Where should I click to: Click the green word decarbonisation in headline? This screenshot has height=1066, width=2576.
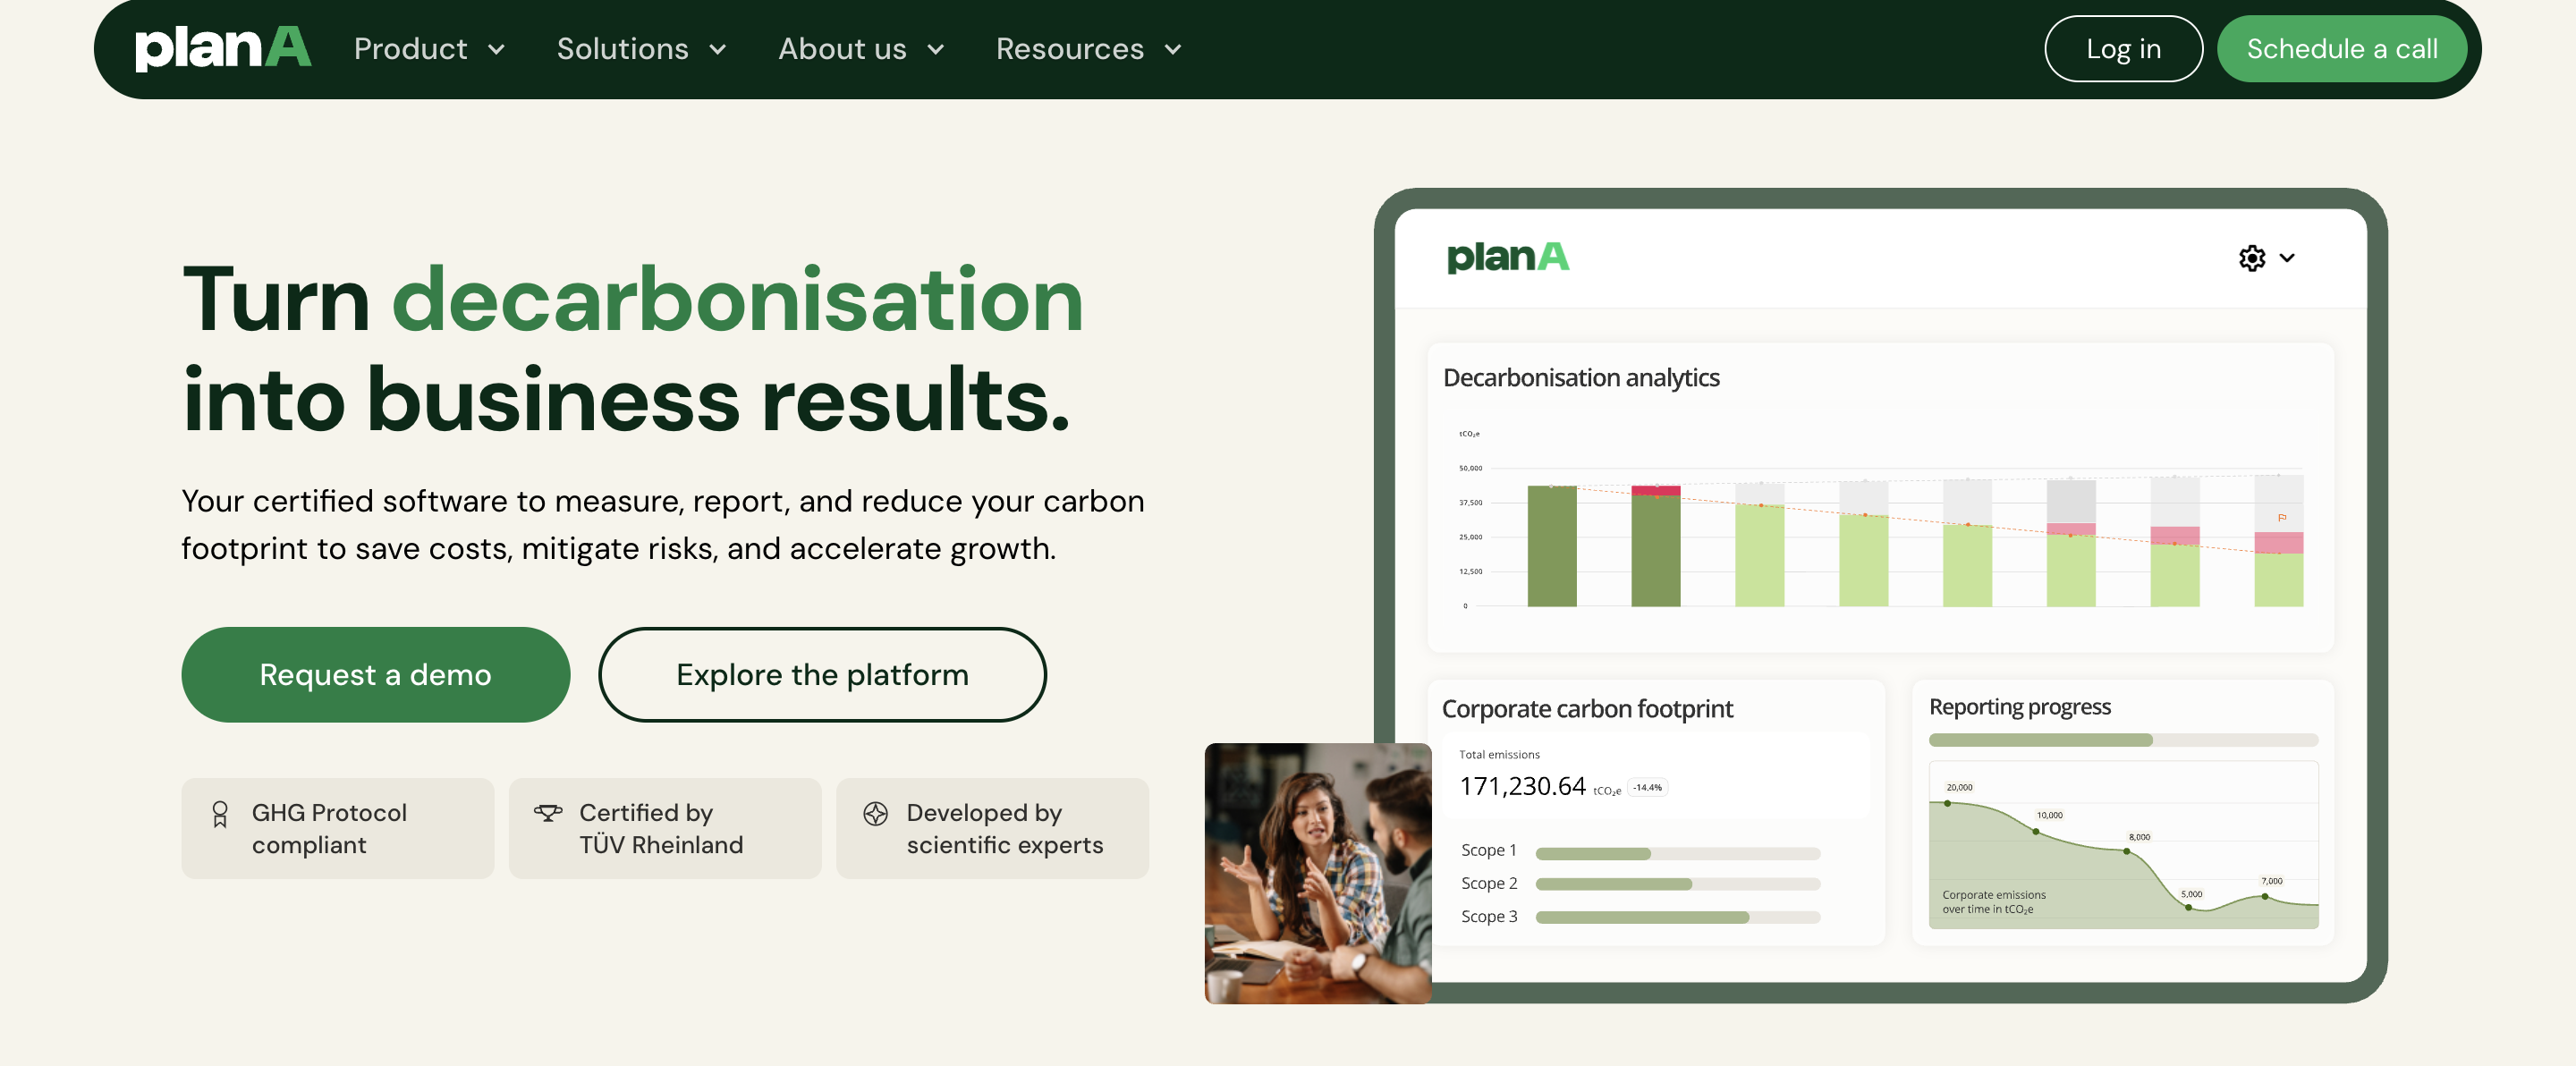[x=737, y=299]
